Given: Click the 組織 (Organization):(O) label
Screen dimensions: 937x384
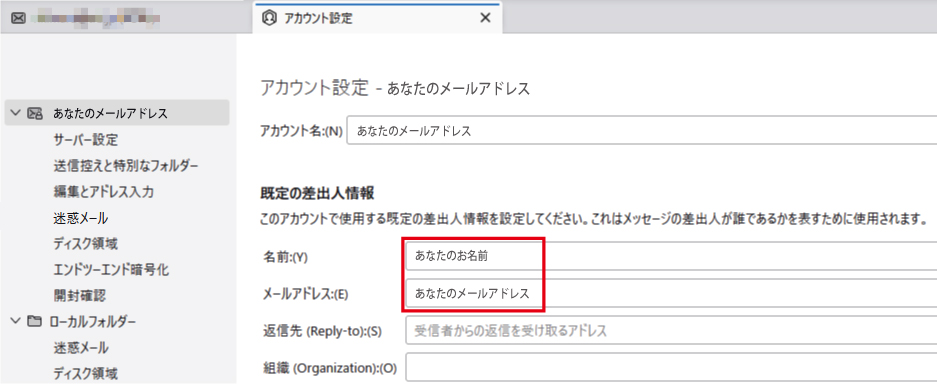Looking at the screenshot, I should coord(330,367).
